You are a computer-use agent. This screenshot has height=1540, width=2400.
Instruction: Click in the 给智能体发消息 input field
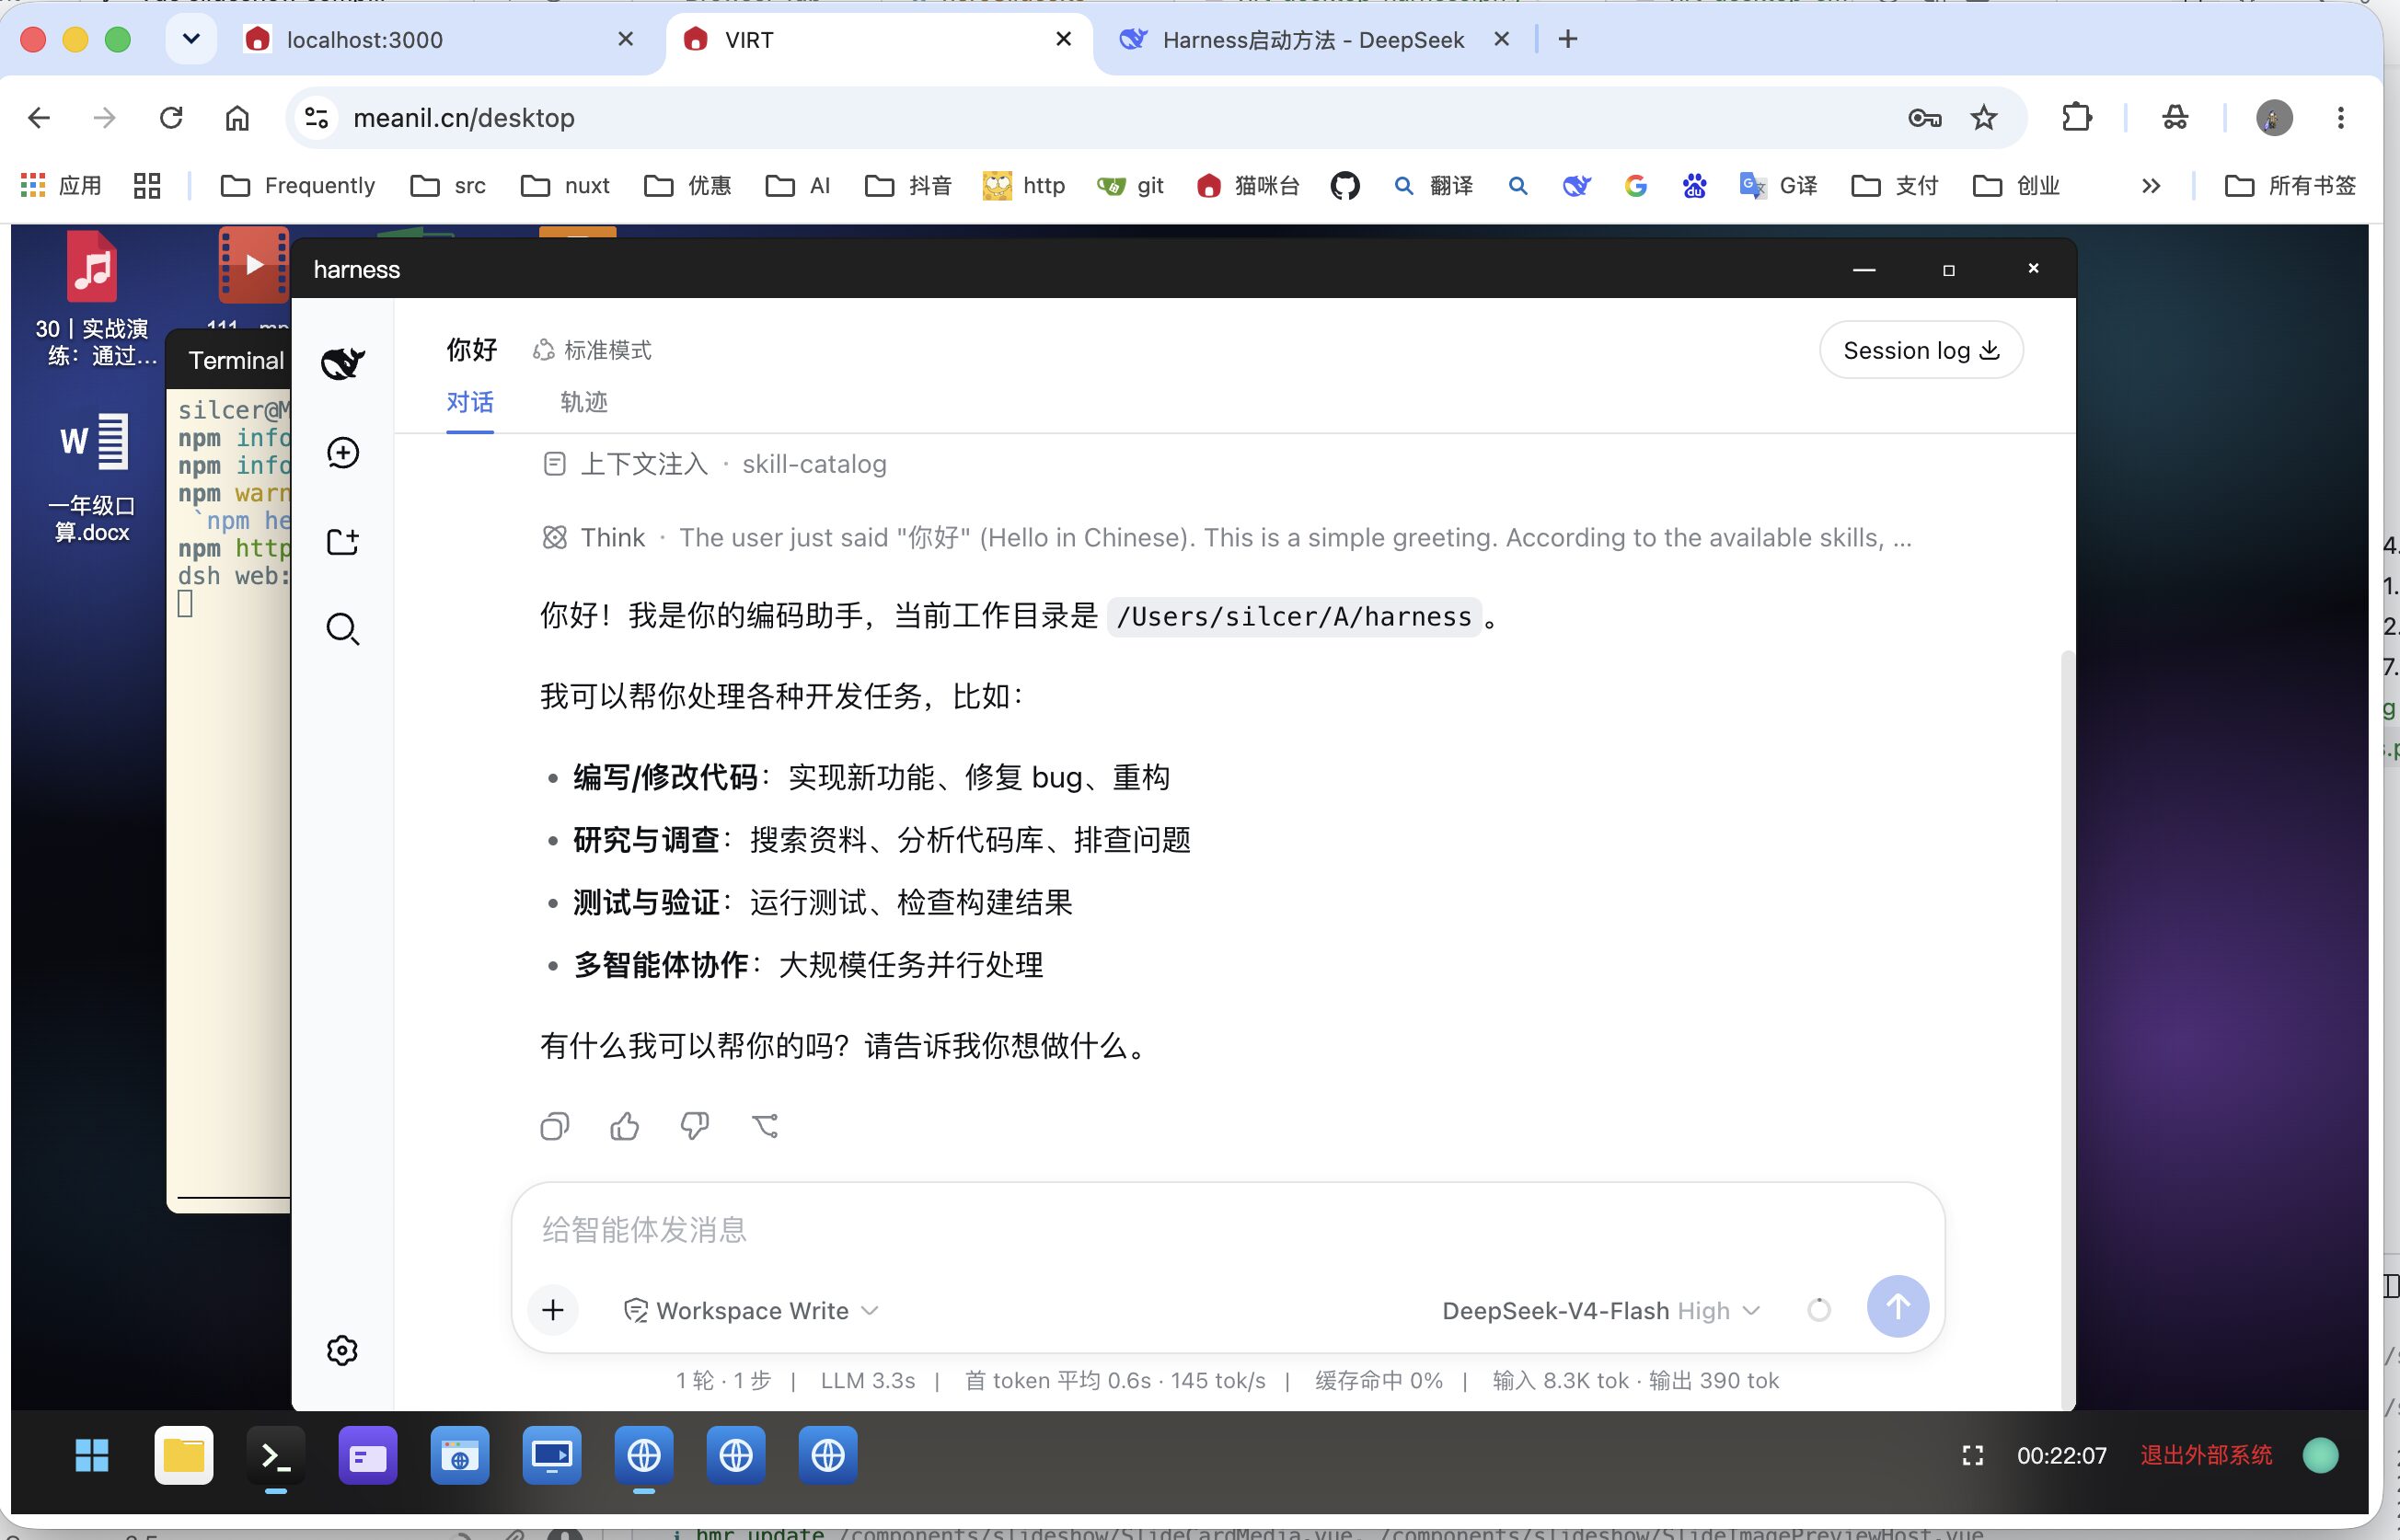(1226, 1229)
